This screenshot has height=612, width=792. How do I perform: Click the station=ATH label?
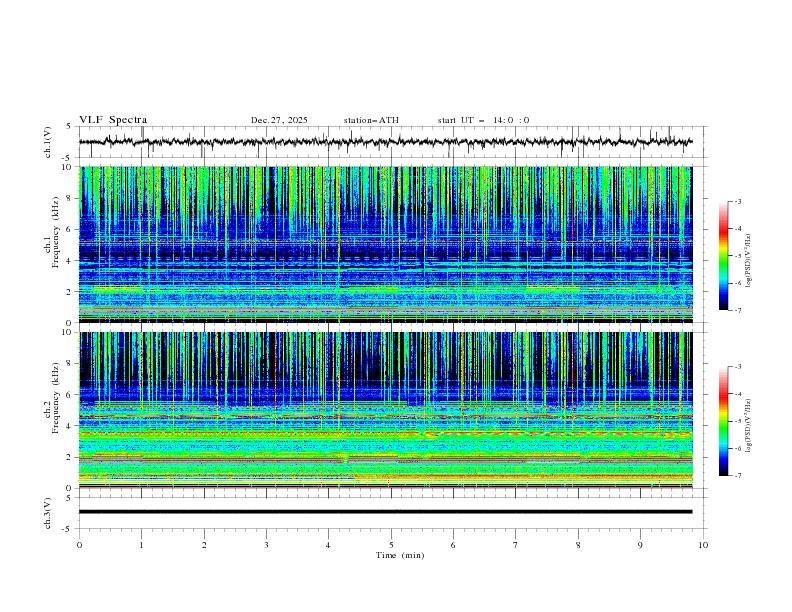pos(371,120)
